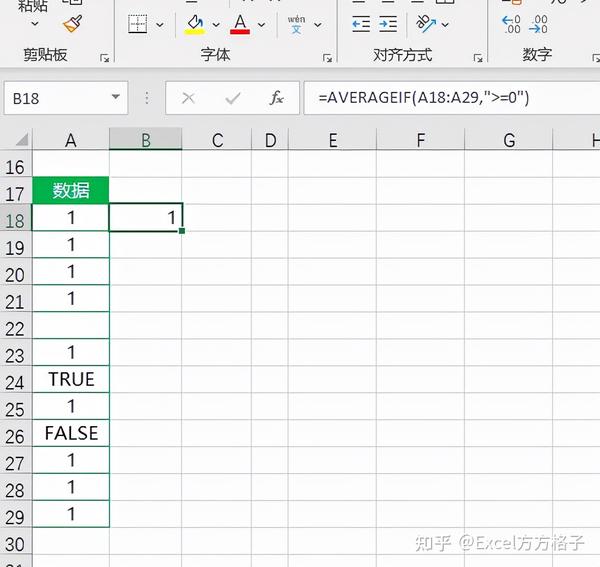Viewport: 600px width, 567px height.
Task: Open 字体 group dialog launcher
Action: pos(328,58)
